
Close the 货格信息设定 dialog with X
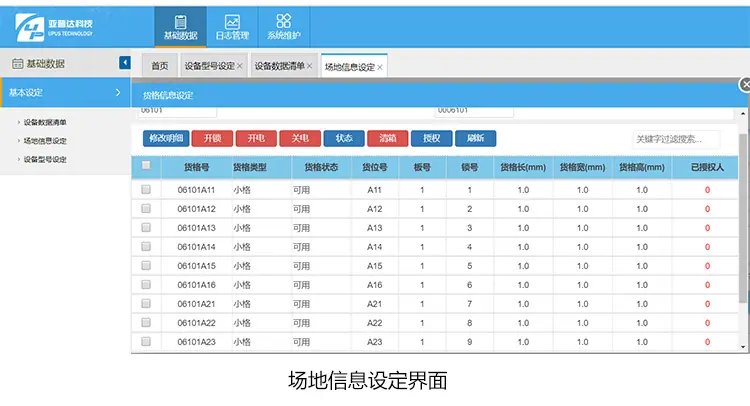(745, 85)
